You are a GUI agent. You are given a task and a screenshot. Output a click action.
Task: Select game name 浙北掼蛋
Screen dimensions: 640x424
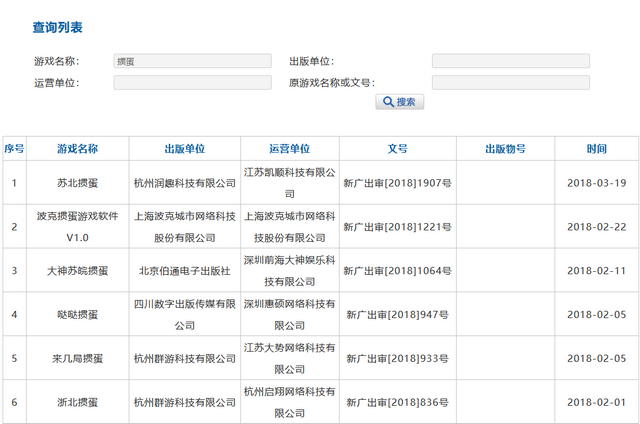(78, 402)
